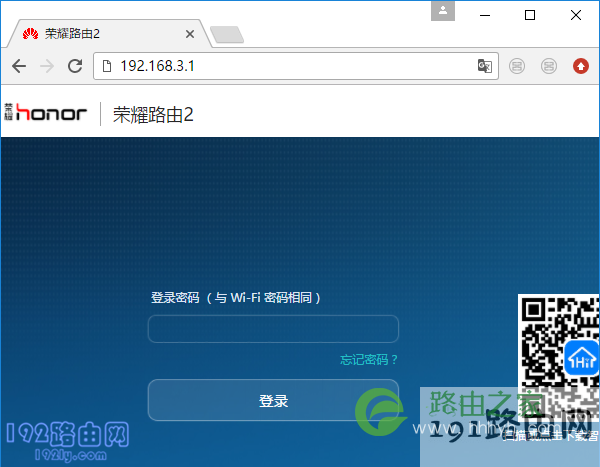Click the browser forward arrow
This screenshot has height=467, width=600.
tap(47, 66)
